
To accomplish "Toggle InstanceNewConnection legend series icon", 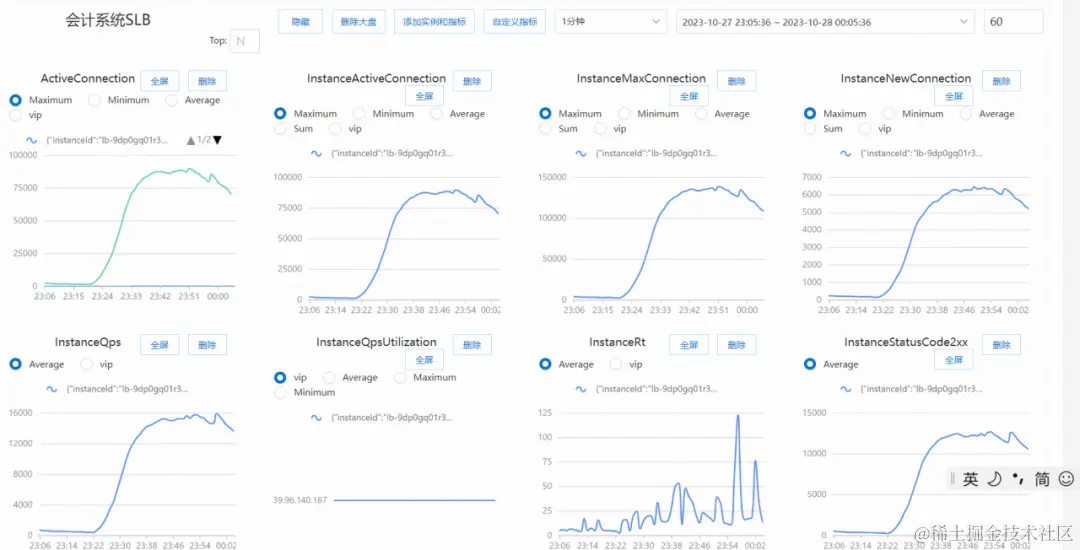I will coord(846,154).
